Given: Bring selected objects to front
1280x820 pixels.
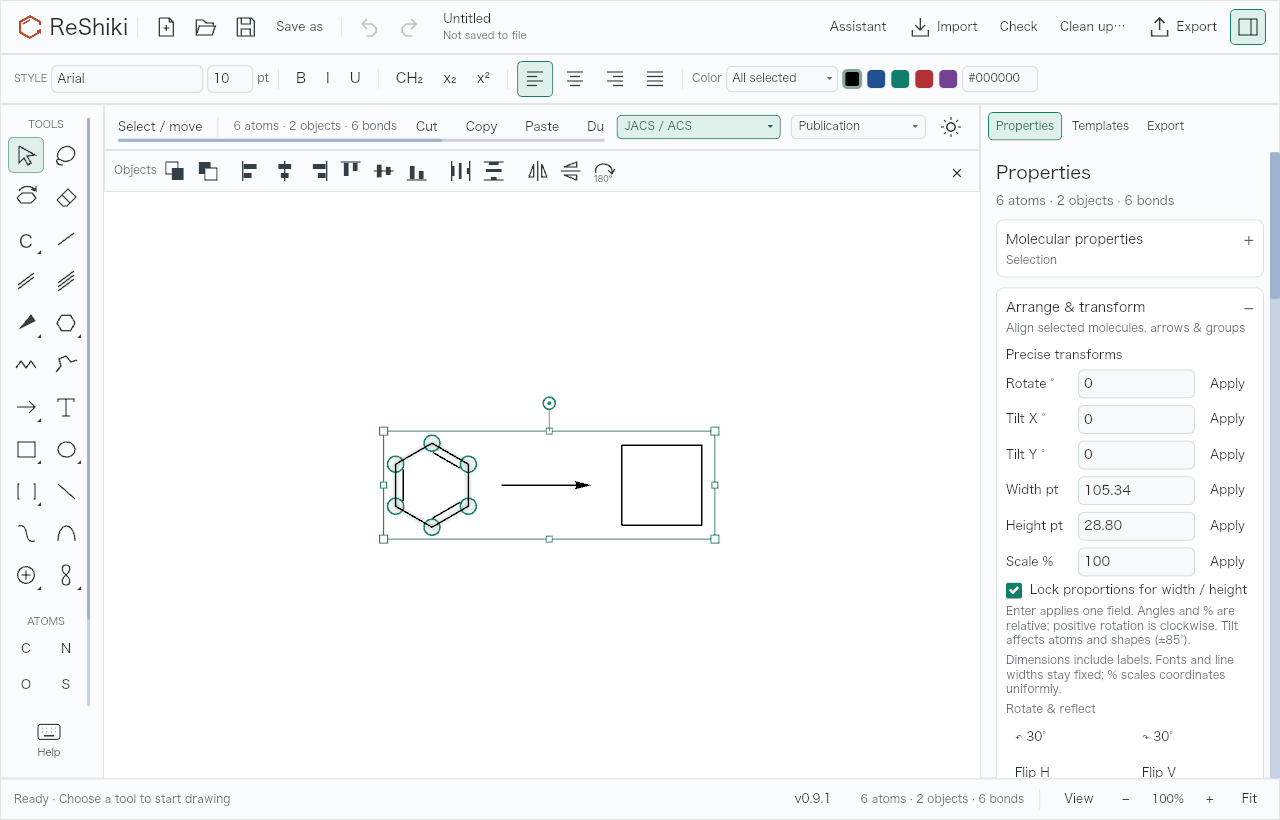Looking at the screenshot, I should tap(174, 171).
